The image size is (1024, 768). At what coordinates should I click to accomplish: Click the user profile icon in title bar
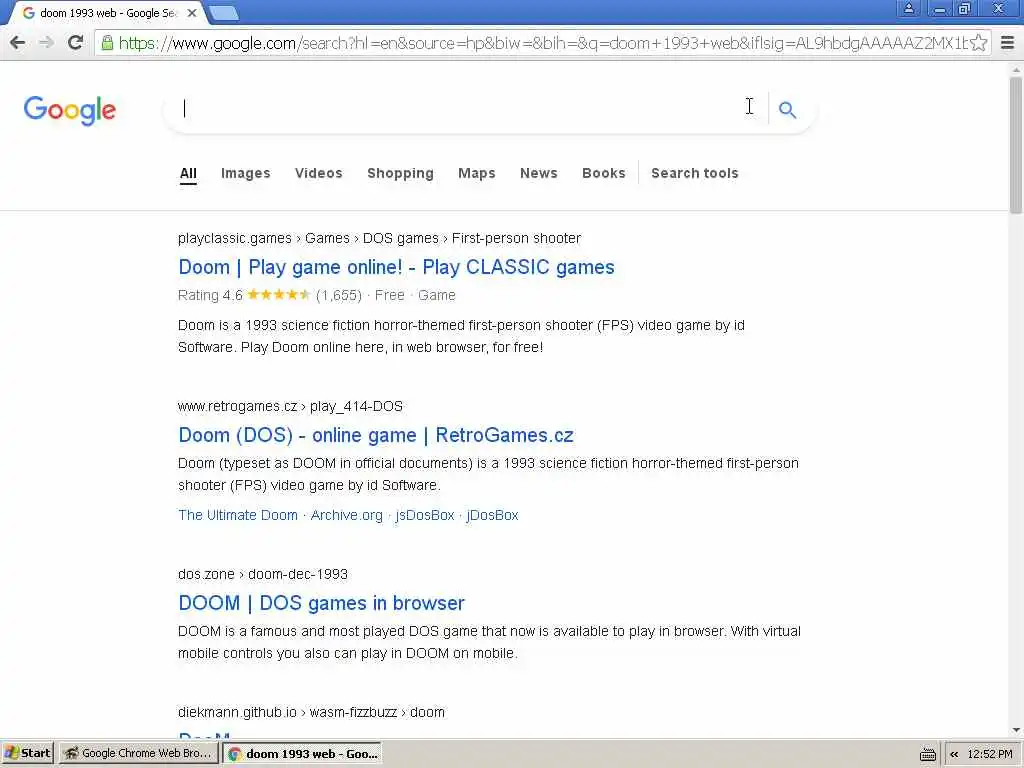909,8
